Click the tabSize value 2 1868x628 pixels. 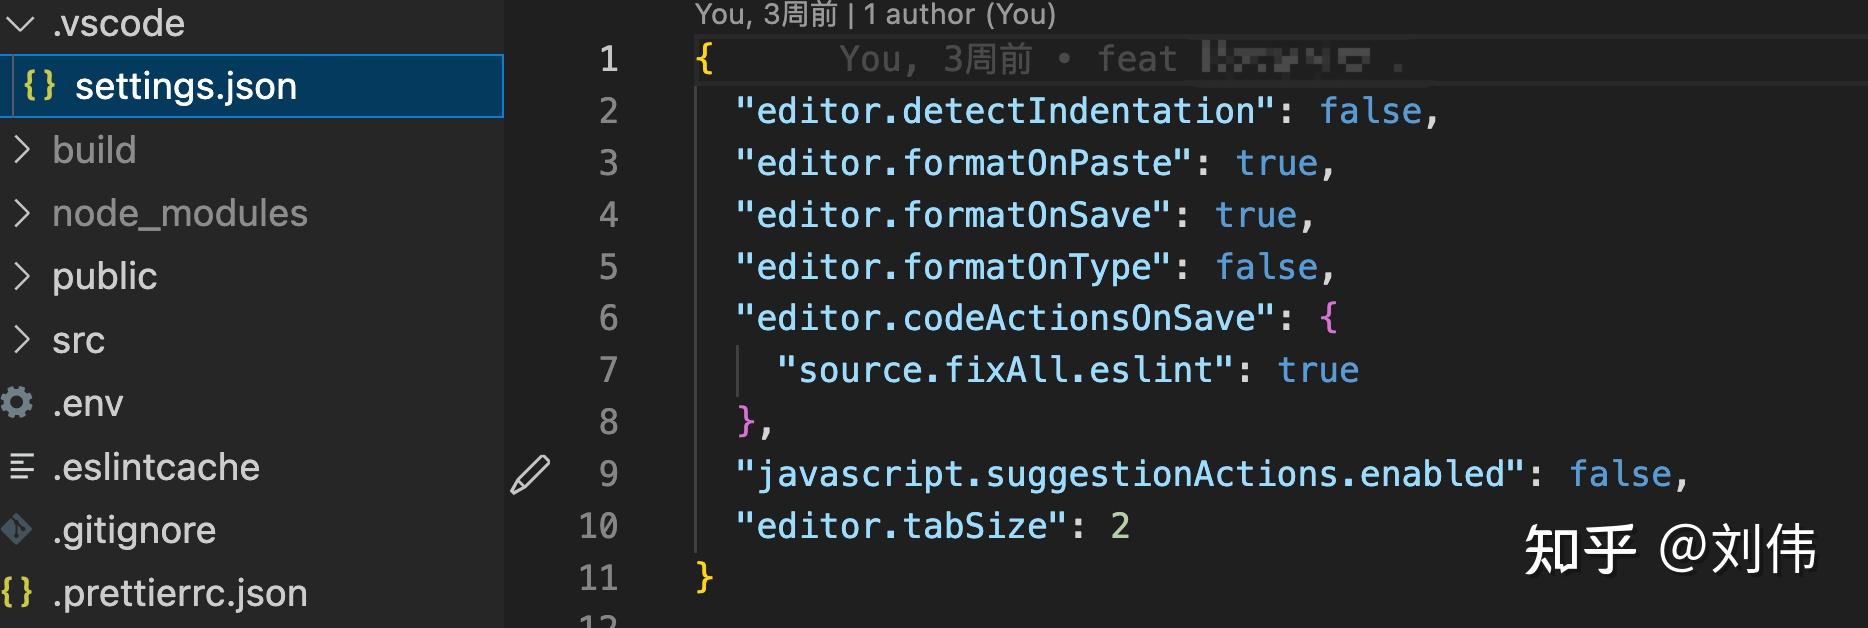pyautogui.click(x=1120, y=526)
